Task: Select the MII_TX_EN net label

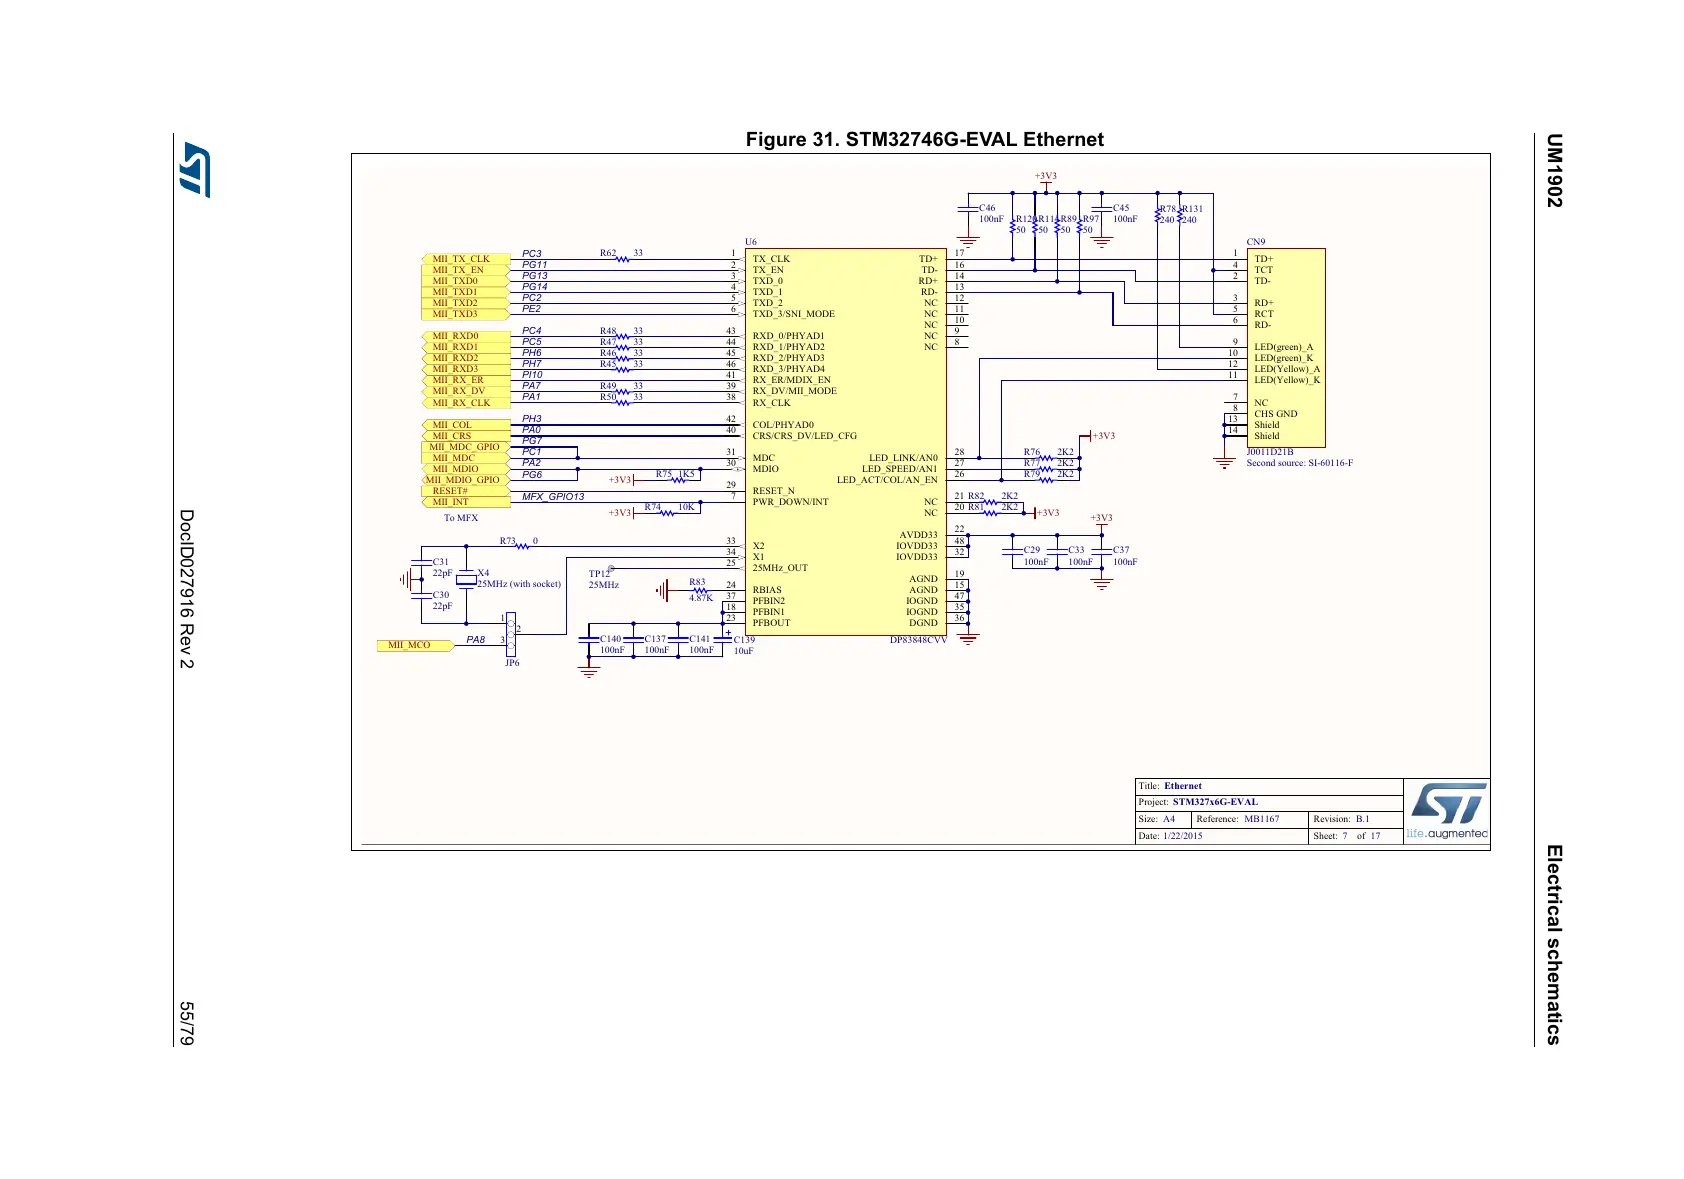Action: [x=465, y=270]
